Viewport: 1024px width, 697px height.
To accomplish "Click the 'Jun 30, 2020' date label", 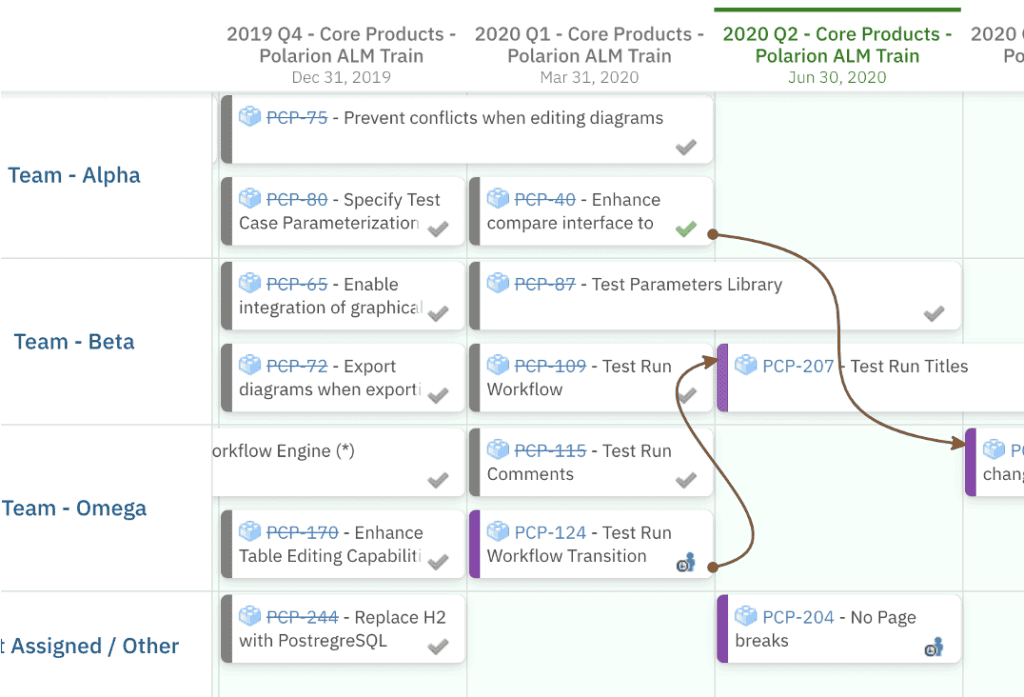I will pos(837,77).
